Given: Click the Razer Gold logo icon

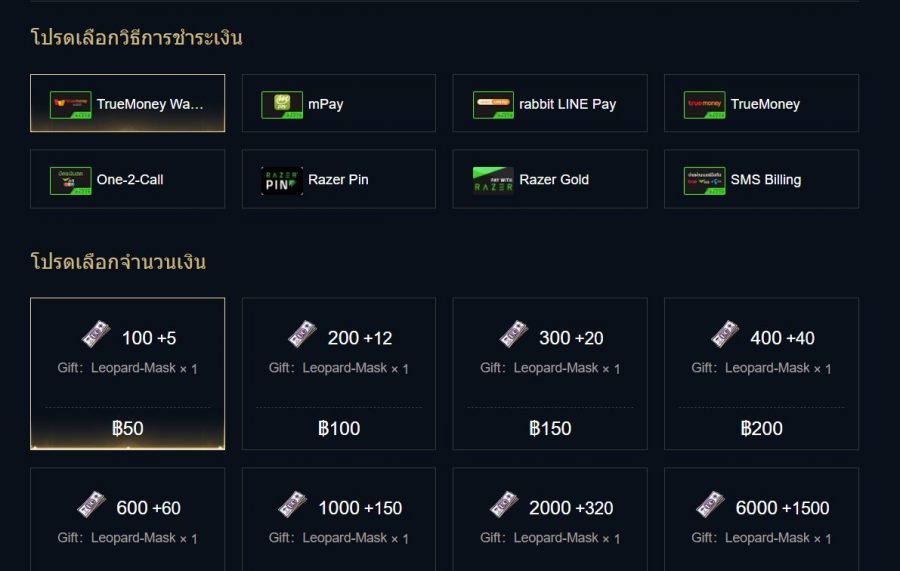Looking at the screenshot, I should tap(493, 180).
